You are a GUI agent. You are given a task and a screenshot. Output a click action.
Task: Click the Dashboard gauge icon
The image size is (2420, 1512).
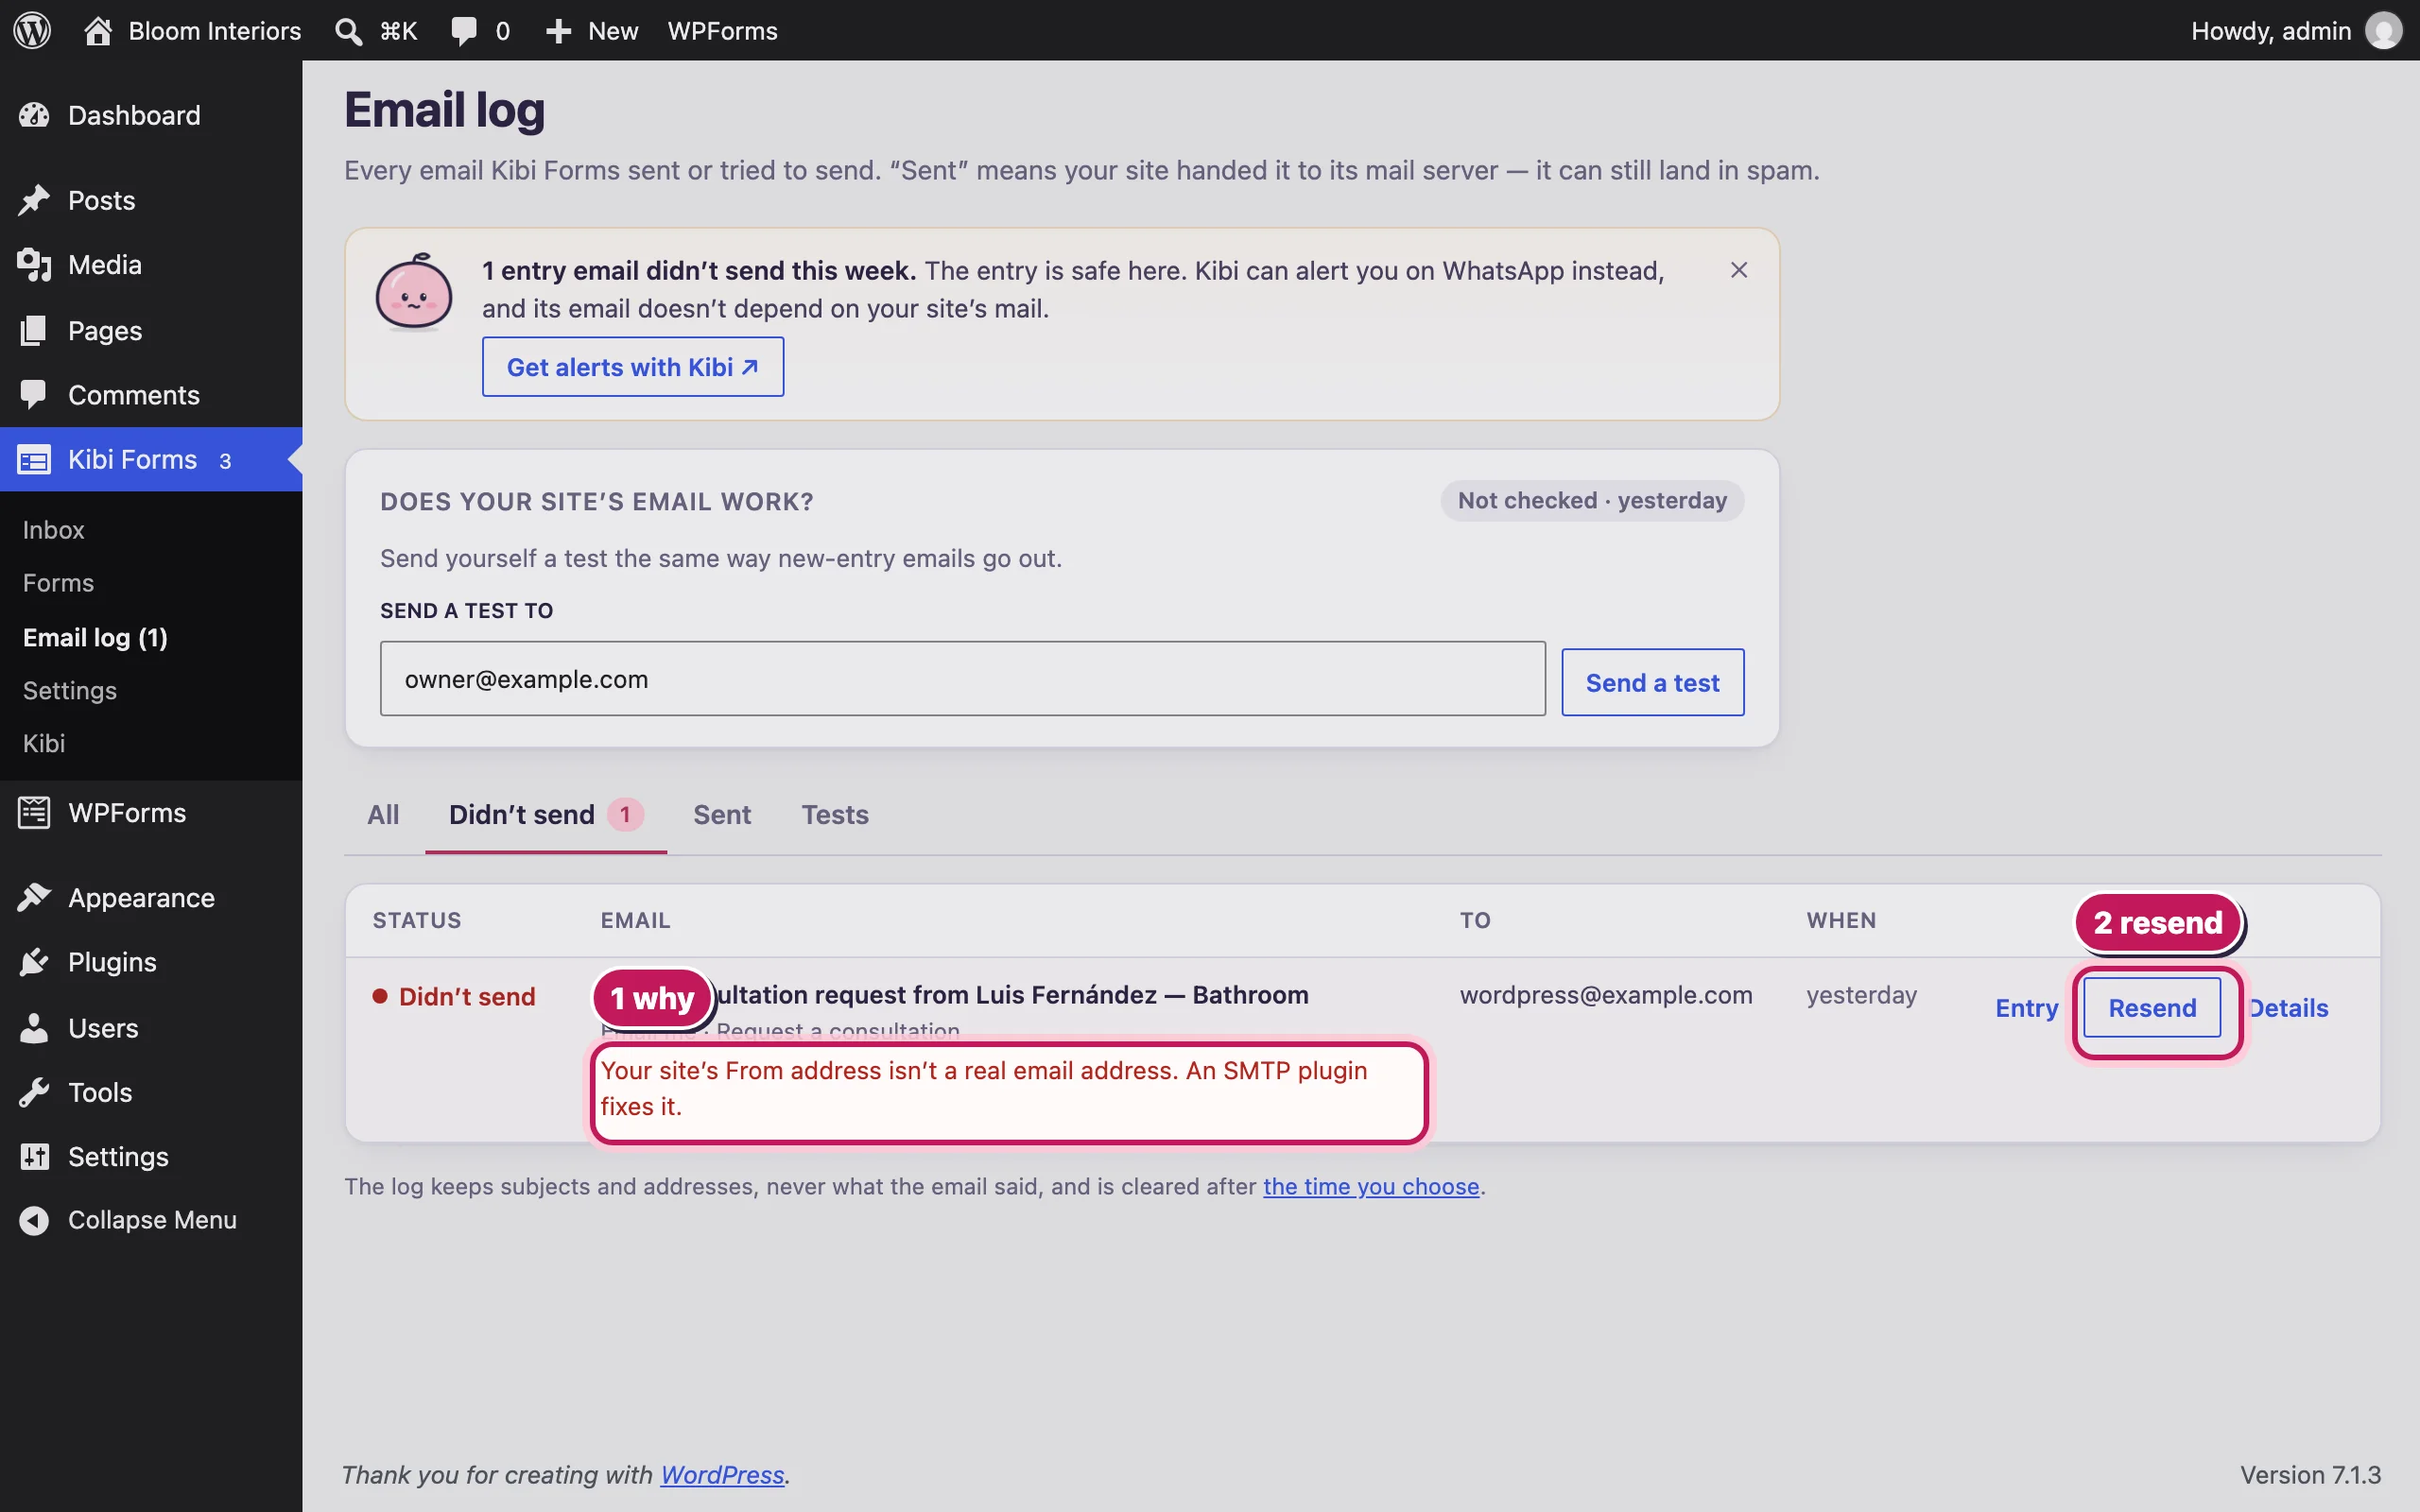coord(34,115)
